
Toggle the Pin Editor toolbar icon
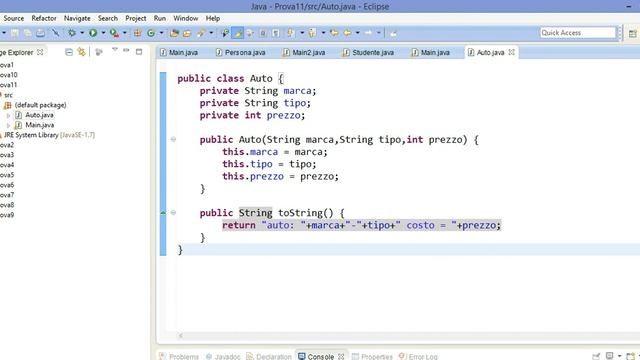tap(393, 33)
